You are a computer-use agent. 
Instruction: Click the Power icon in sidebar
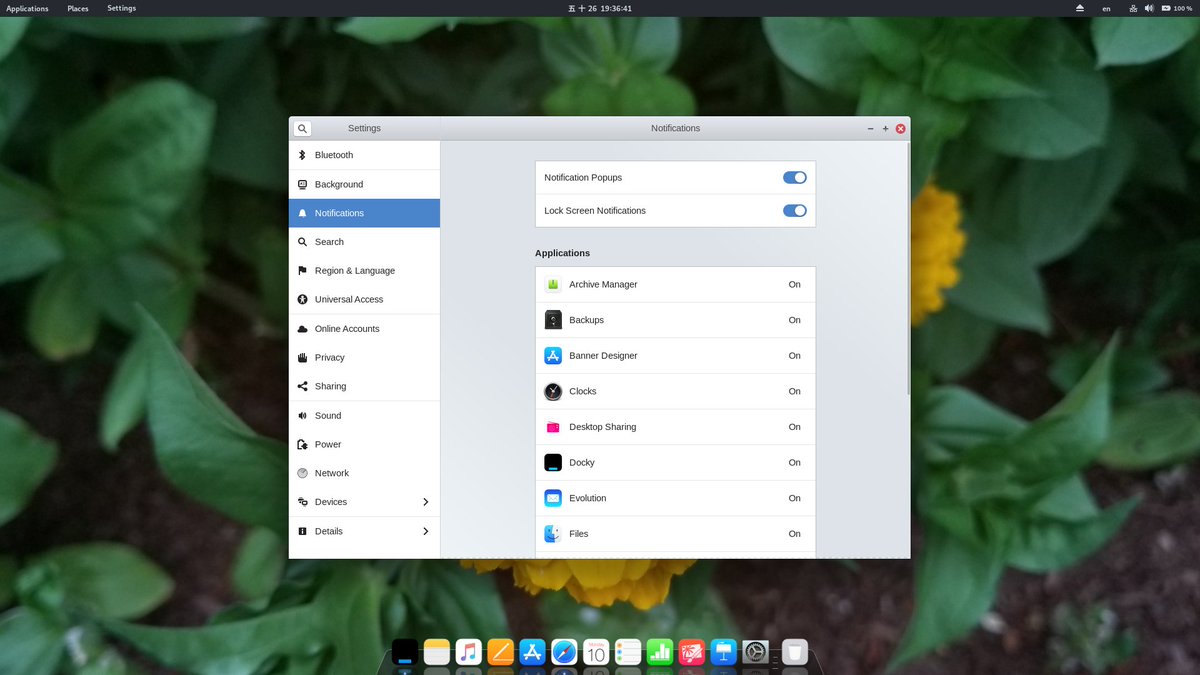302,444
